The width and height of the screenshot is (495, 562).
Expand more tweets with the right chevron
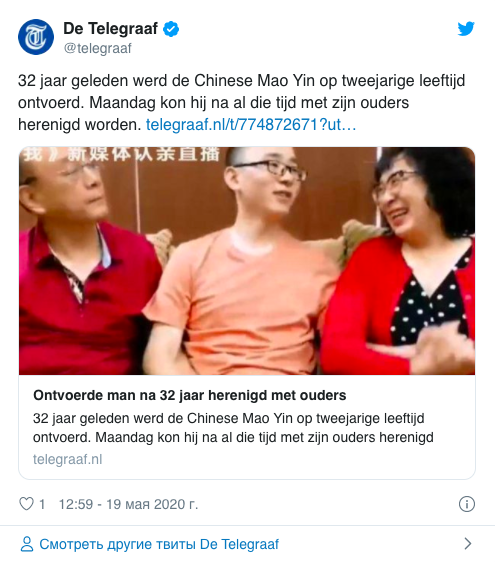pos(467,544)
